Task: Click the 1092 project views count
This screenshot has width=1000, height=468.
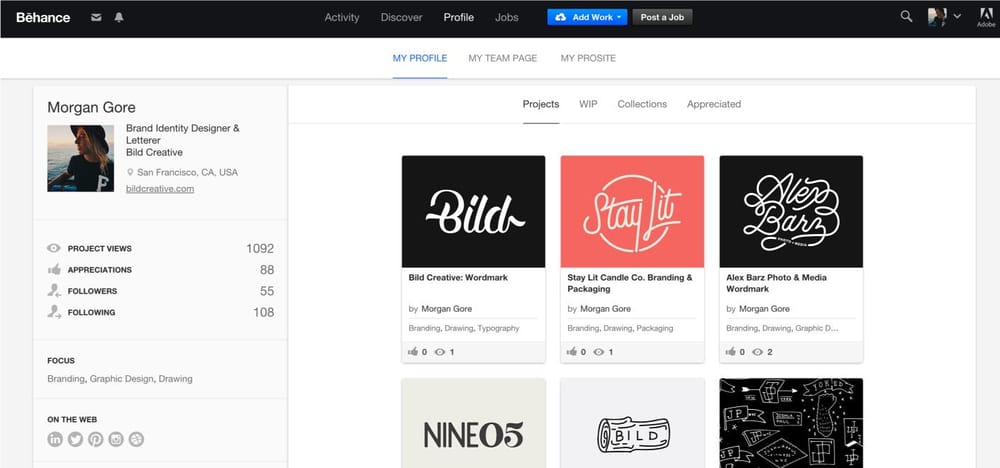Action: tap(260, 249)
